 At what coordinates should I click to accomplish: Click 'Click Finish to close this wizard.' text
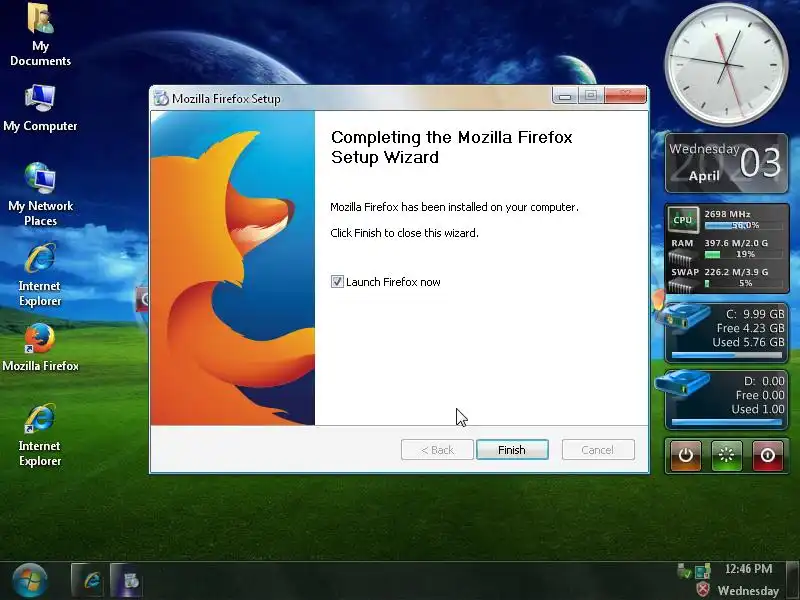404,233
